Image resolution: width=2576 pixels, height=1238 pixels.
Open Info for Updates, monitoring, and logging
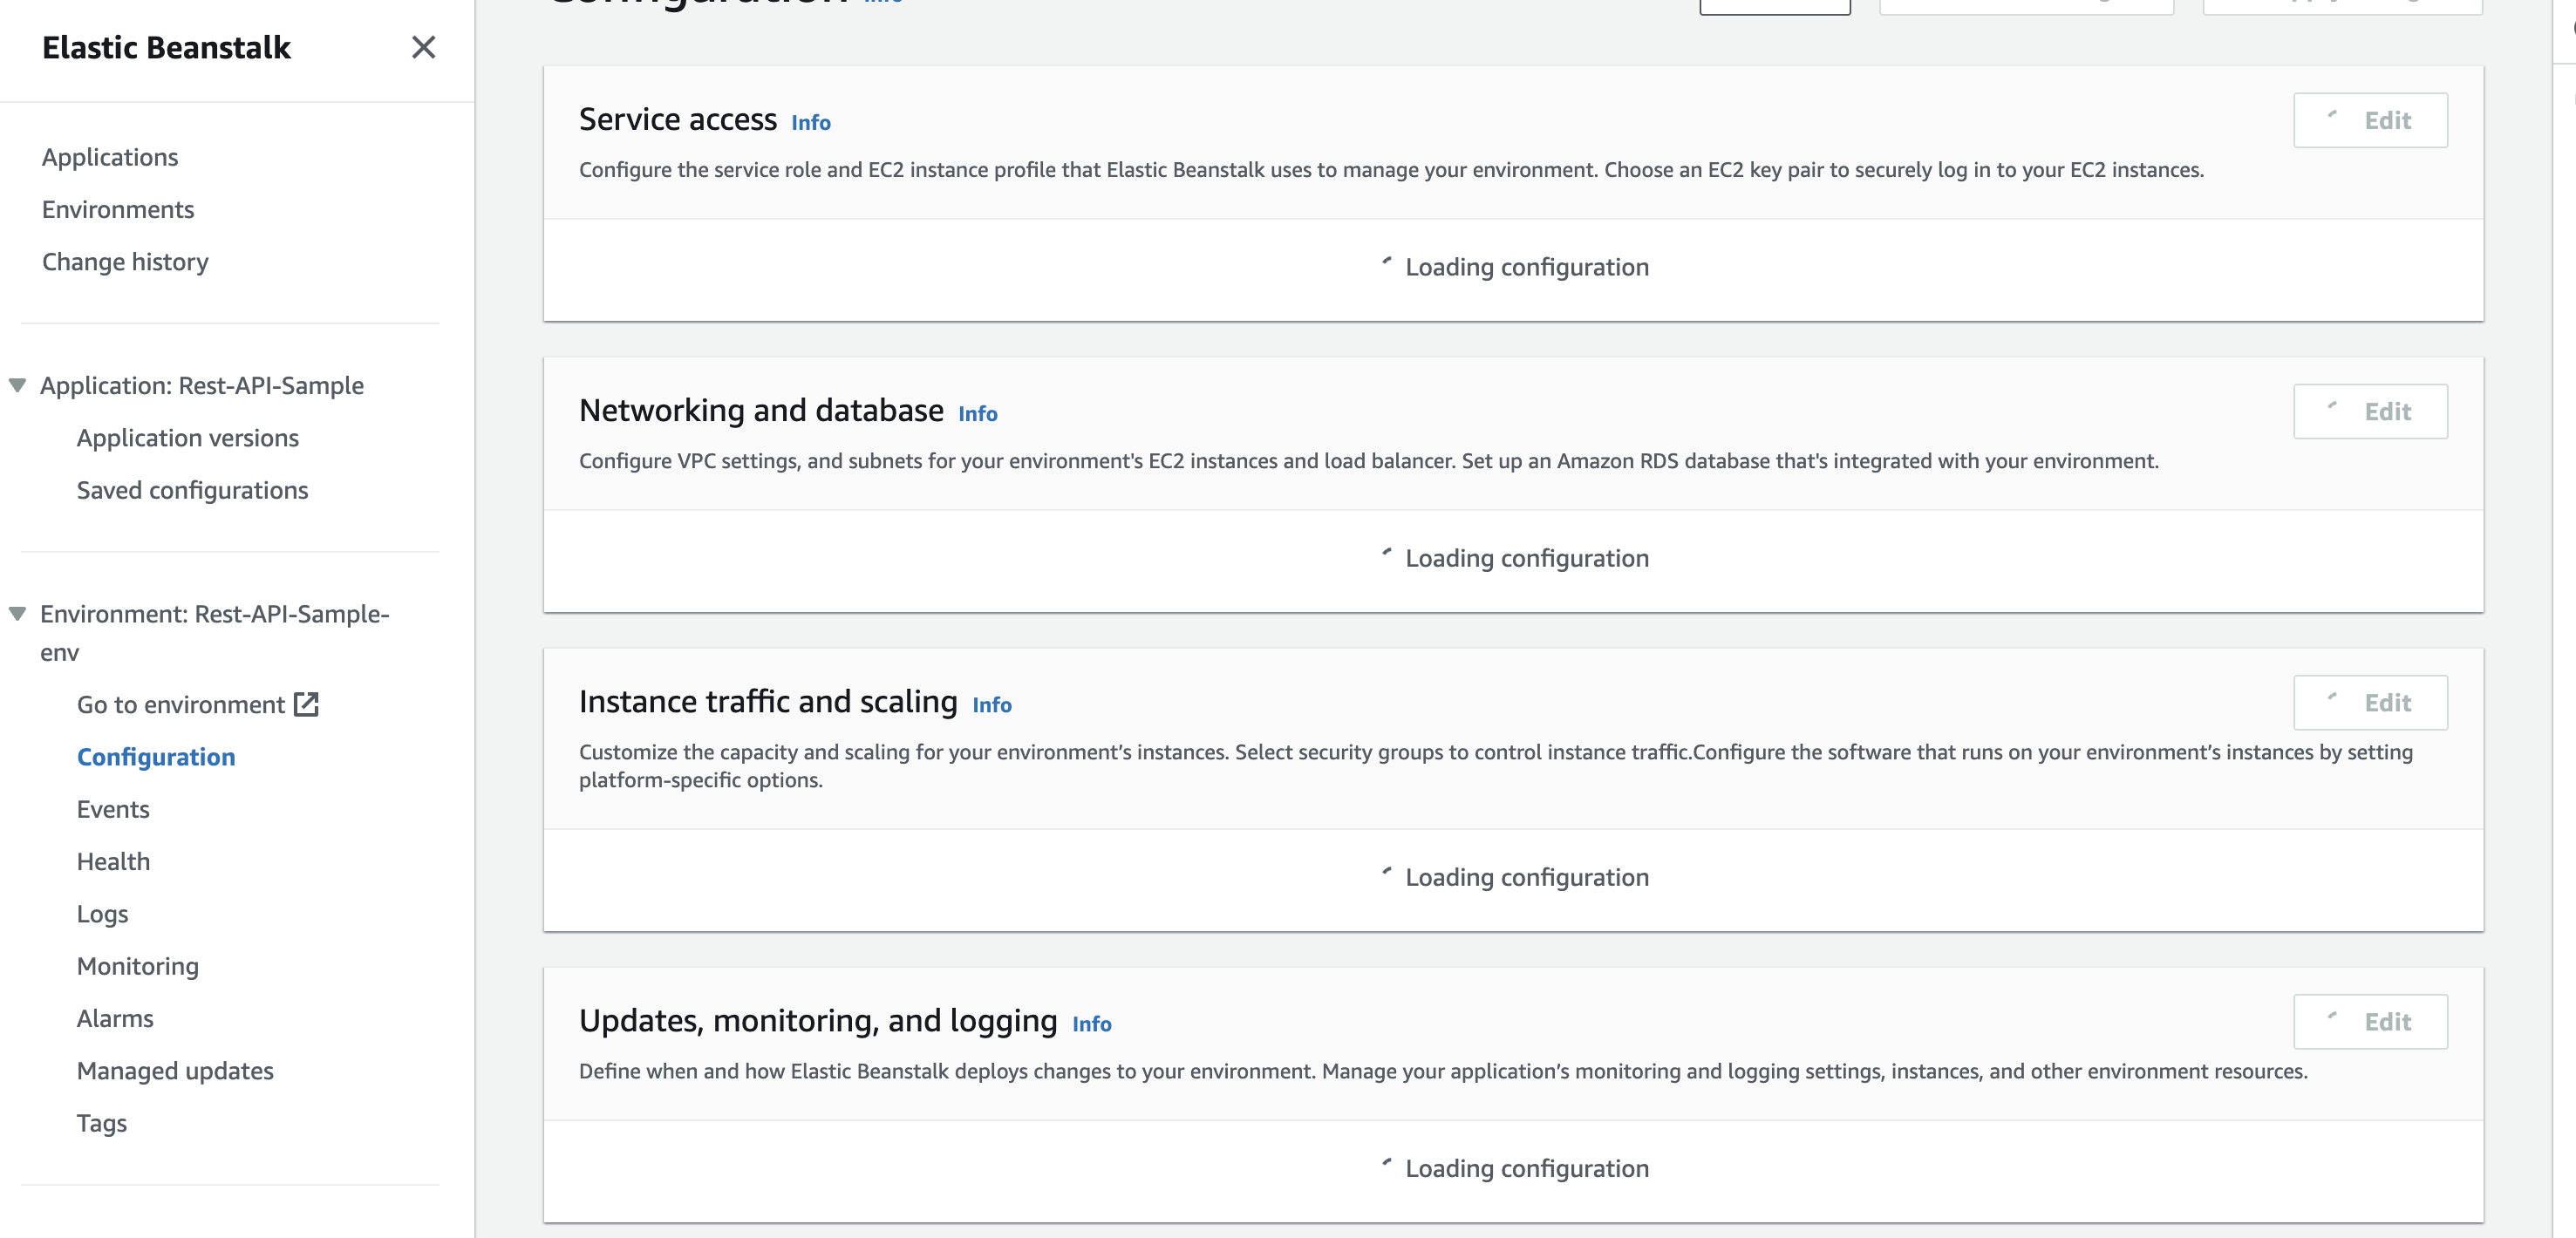pos(1091,1024)
